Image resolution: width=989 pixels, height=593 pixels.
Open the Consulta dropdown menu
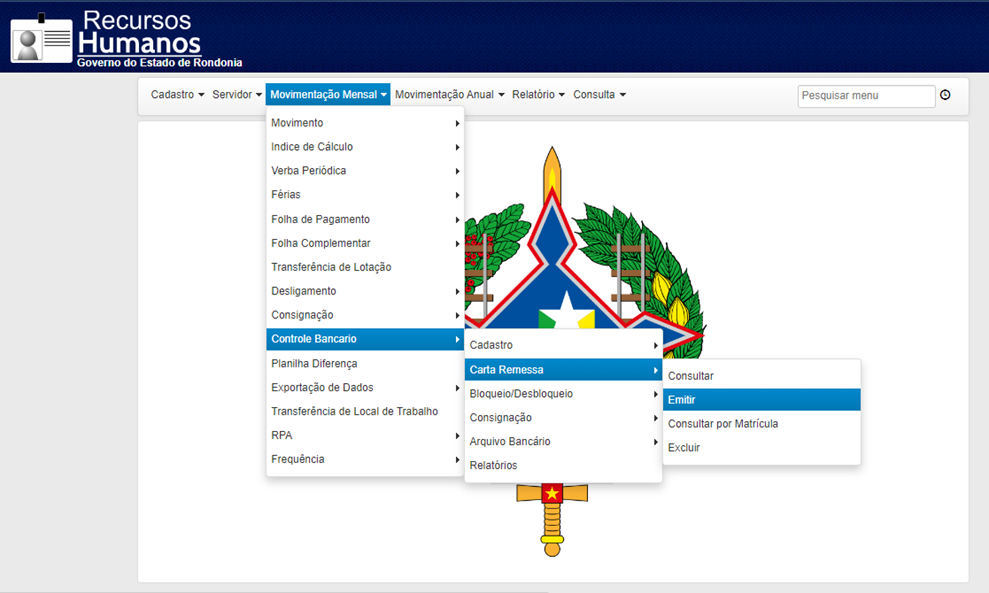click(599, 95)
